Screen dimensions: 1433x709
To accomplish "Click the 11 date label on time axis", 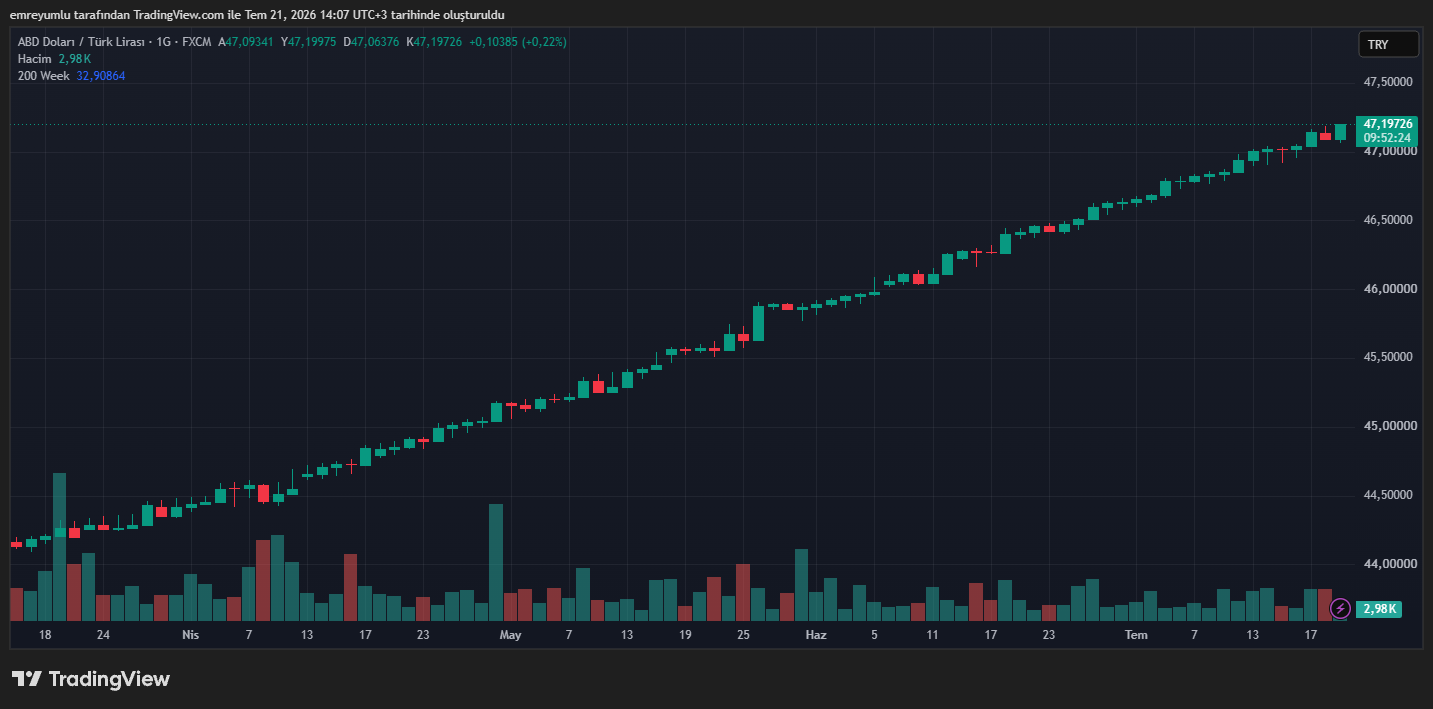I will 932,635.
